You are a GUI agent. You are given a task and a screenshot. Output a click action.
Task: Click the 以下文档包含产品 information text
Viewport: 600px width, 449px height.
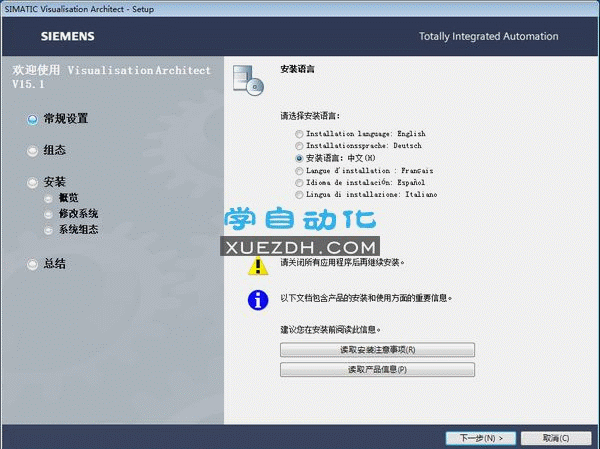click(366, 298)
